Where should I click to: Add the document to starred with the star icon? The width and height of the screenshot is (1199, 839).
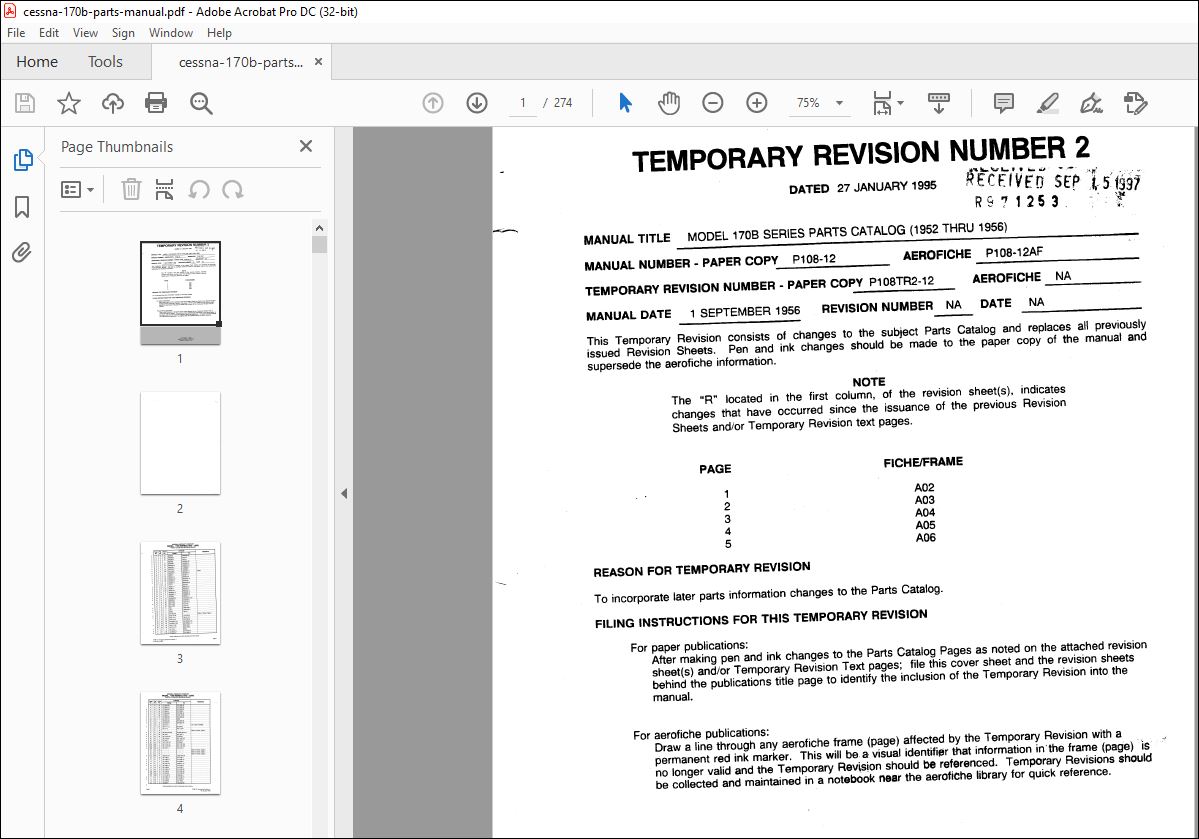pyautogui.click(x=69, y=102)
